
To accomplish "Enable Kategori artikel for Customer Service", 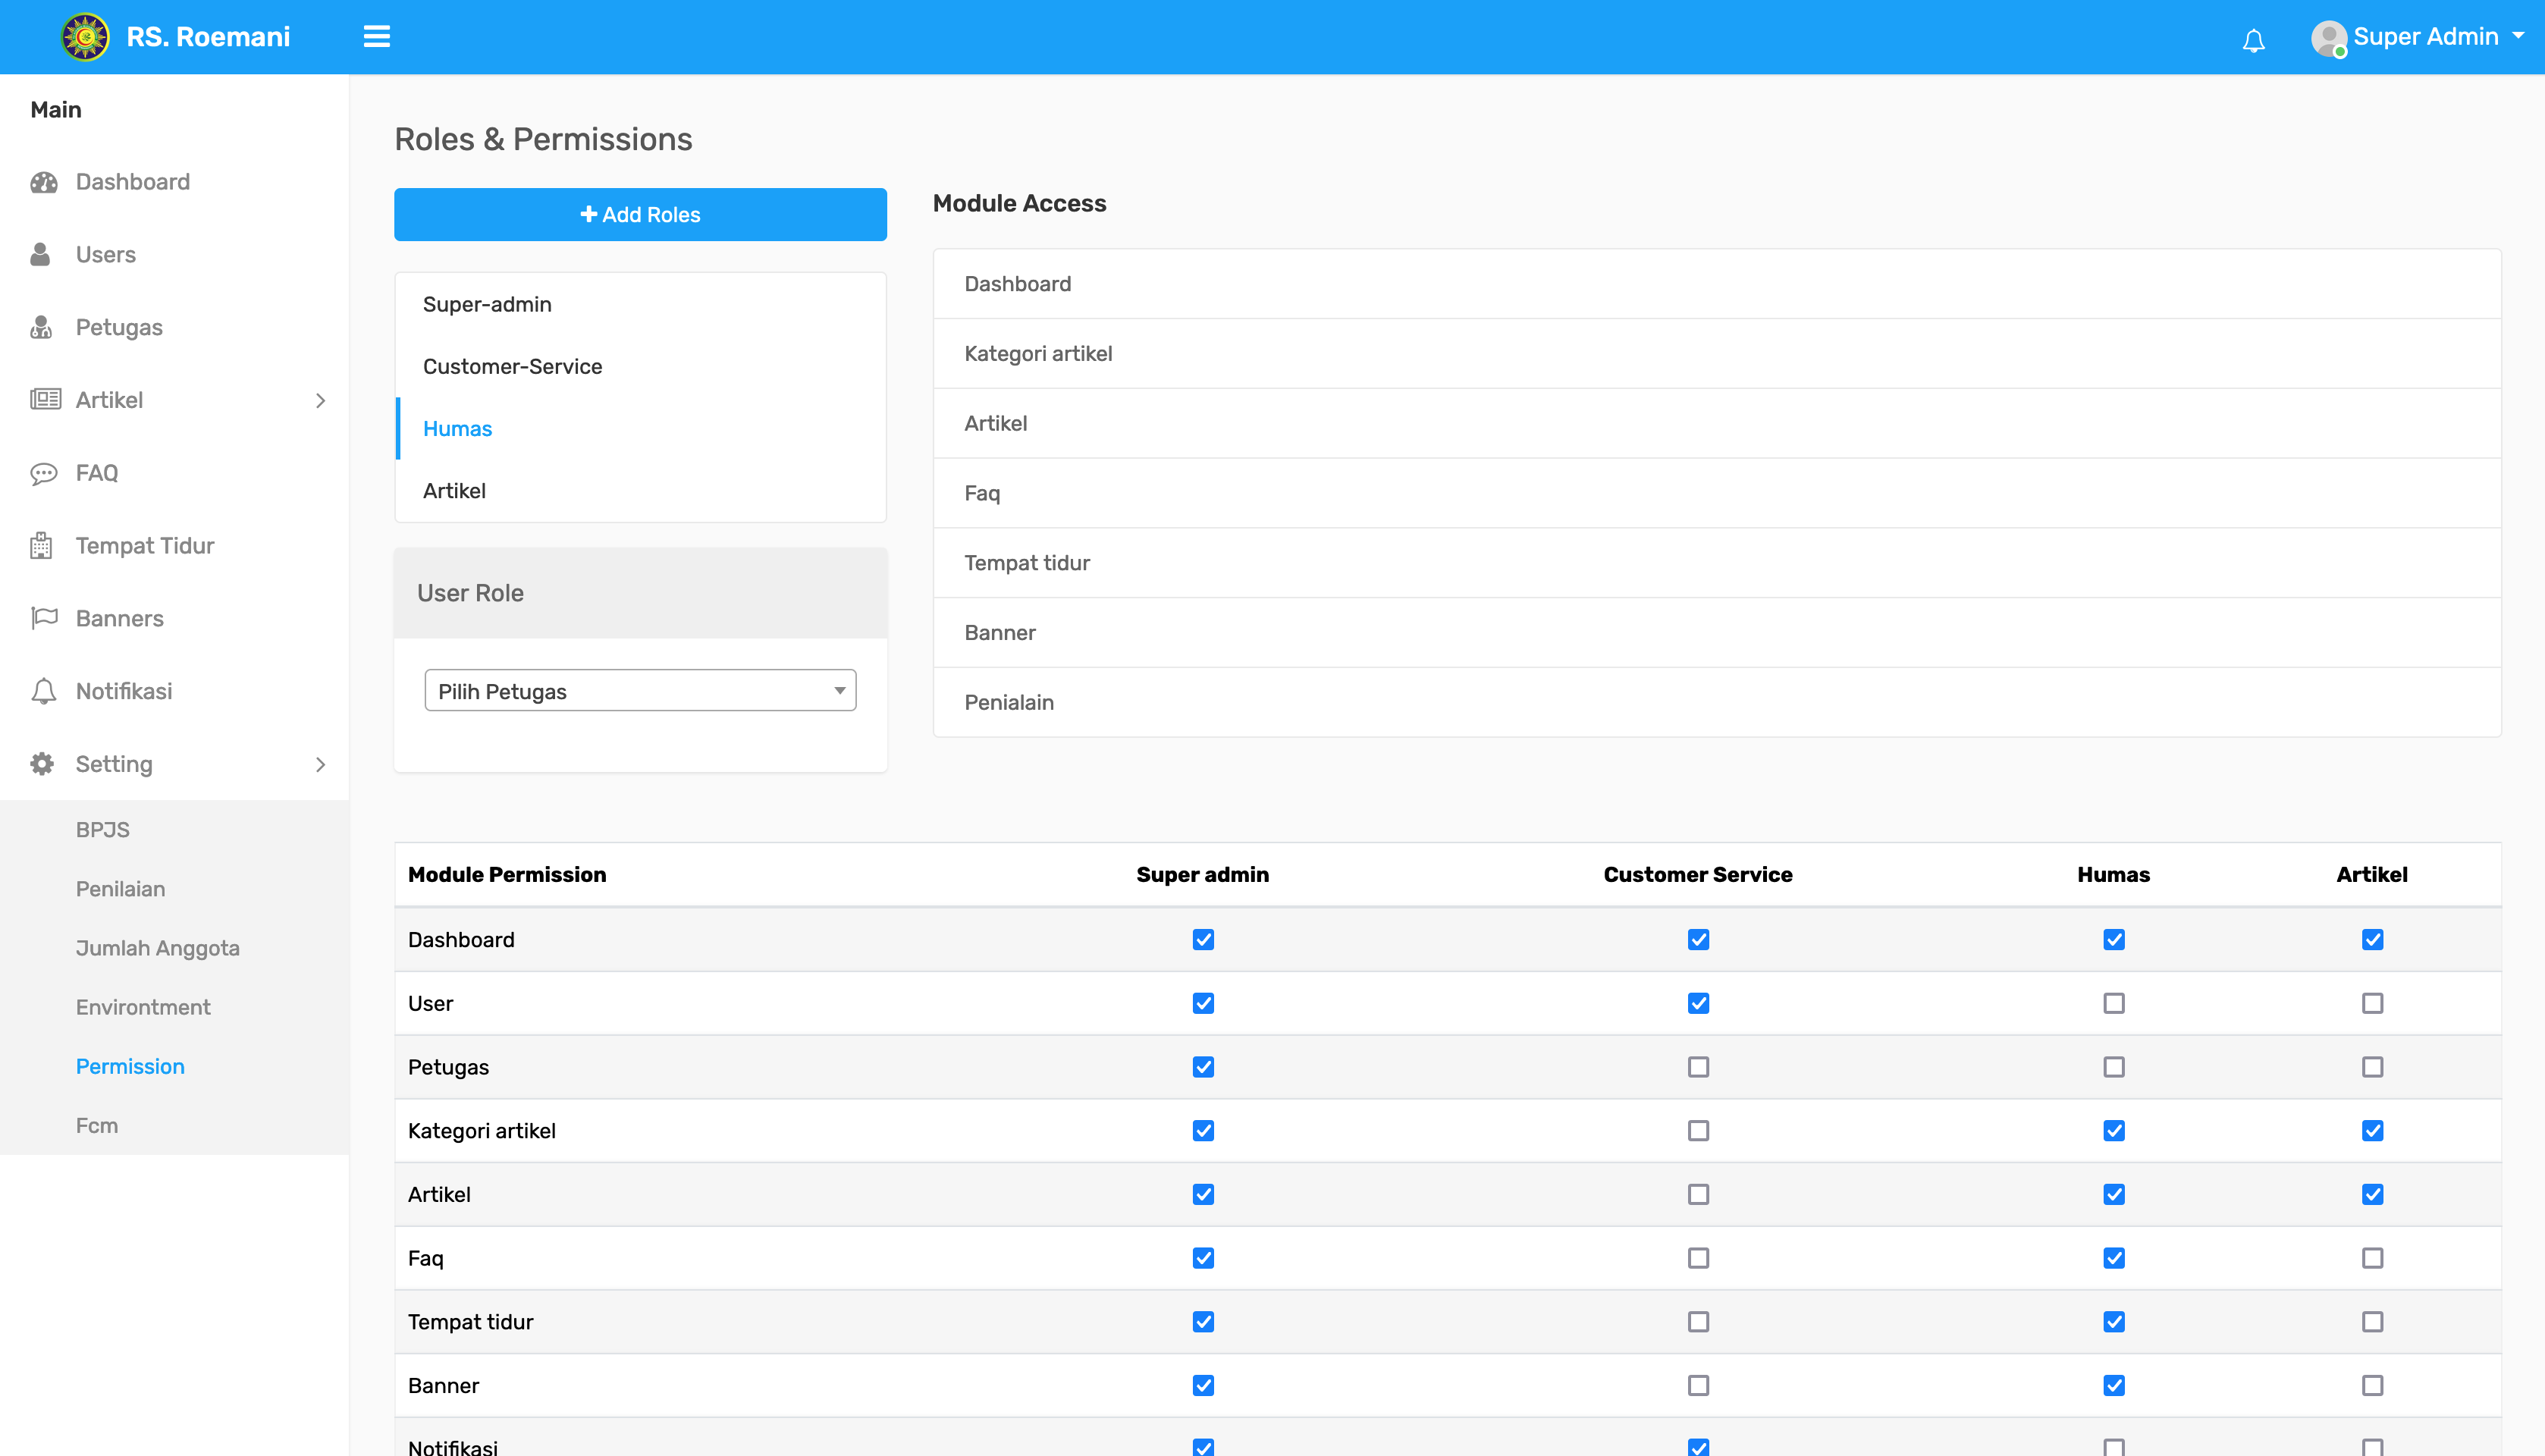I will click(x=1698, y=1131).
